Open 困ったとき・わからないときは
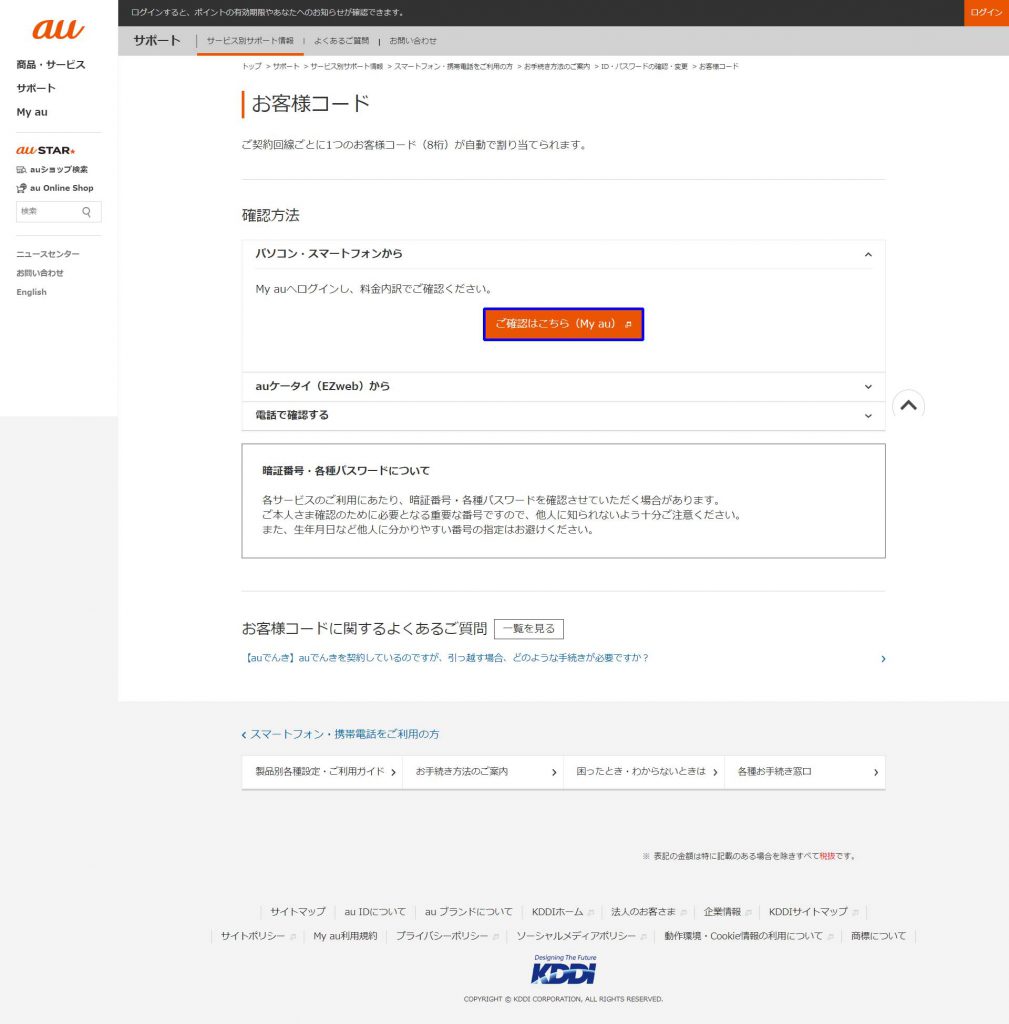Viewport: 1009px width, 1024px height. pos(643,772)
